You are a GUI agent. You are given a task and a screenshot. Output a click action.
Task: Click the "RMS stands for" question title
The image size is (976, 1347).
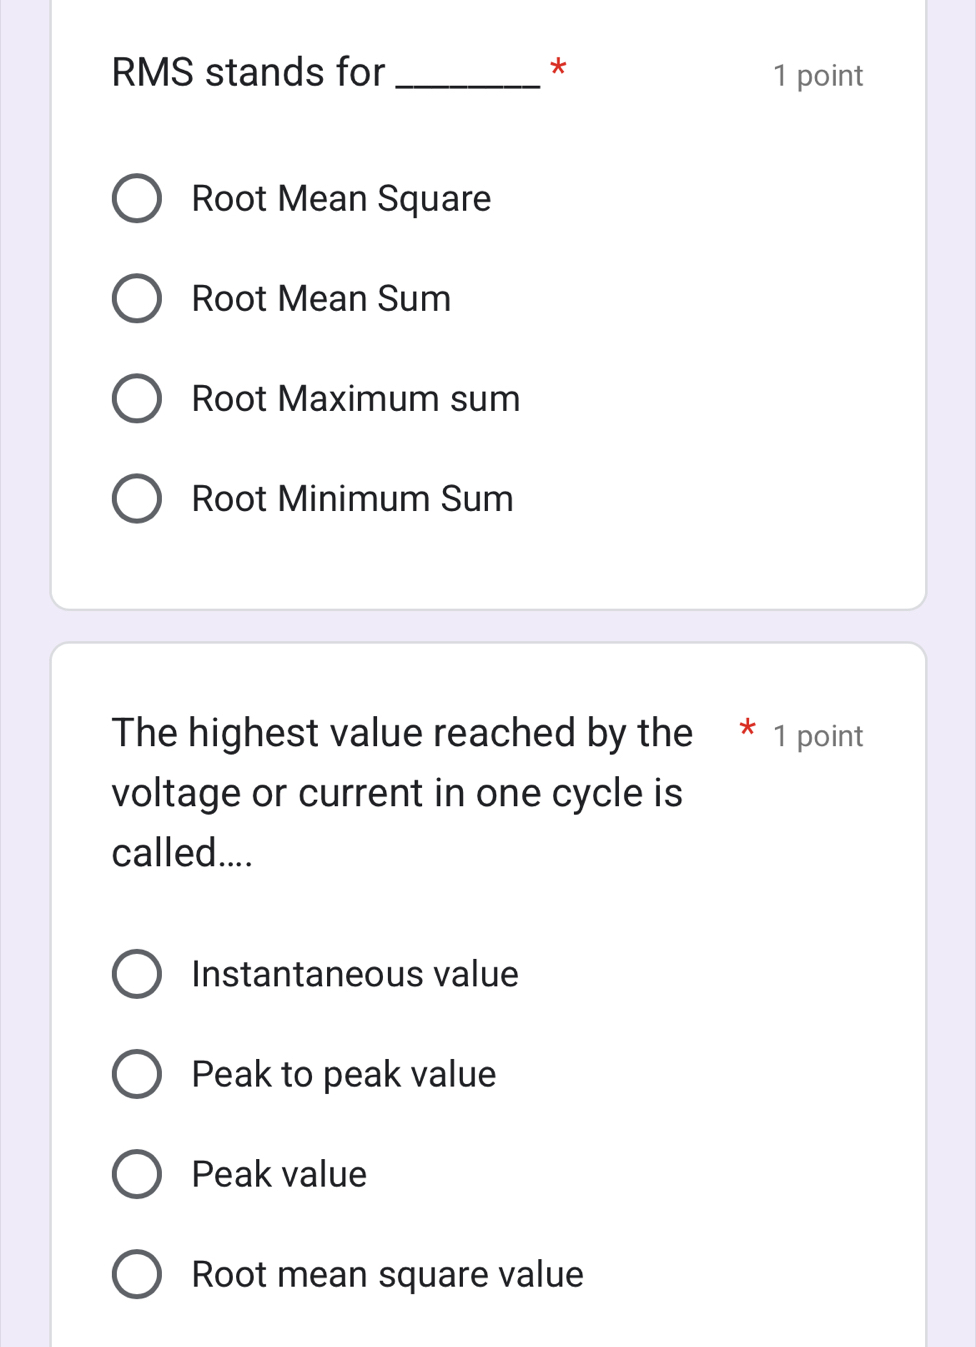coord(248,72)
